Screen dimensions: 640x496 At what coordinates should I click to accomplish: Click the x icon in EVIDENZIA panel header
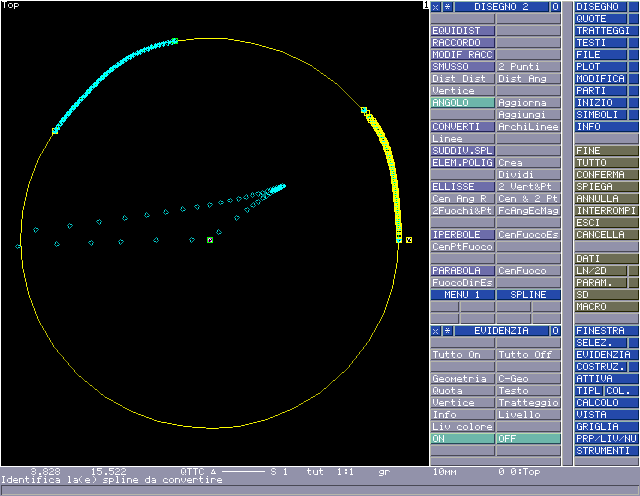[436, 331]
